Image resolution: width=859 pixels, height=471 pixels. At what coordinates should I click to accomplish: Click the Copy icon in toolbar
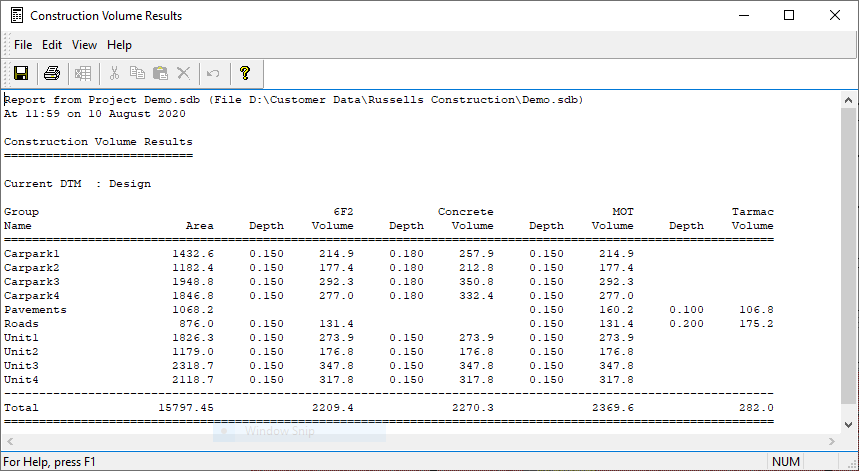[x=137, y=72]
